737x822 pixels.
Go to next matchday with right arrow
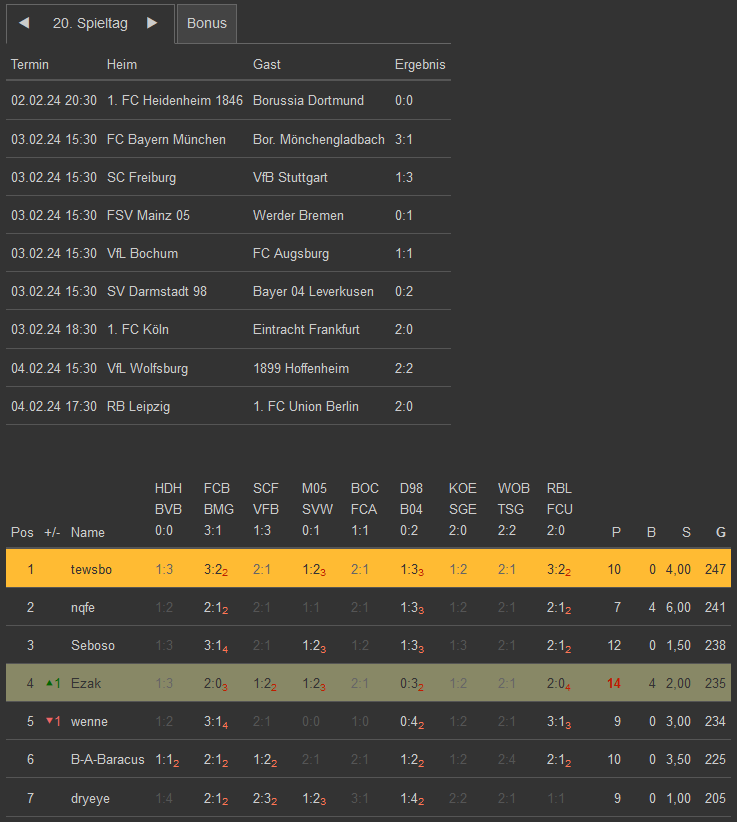point(152,23)
